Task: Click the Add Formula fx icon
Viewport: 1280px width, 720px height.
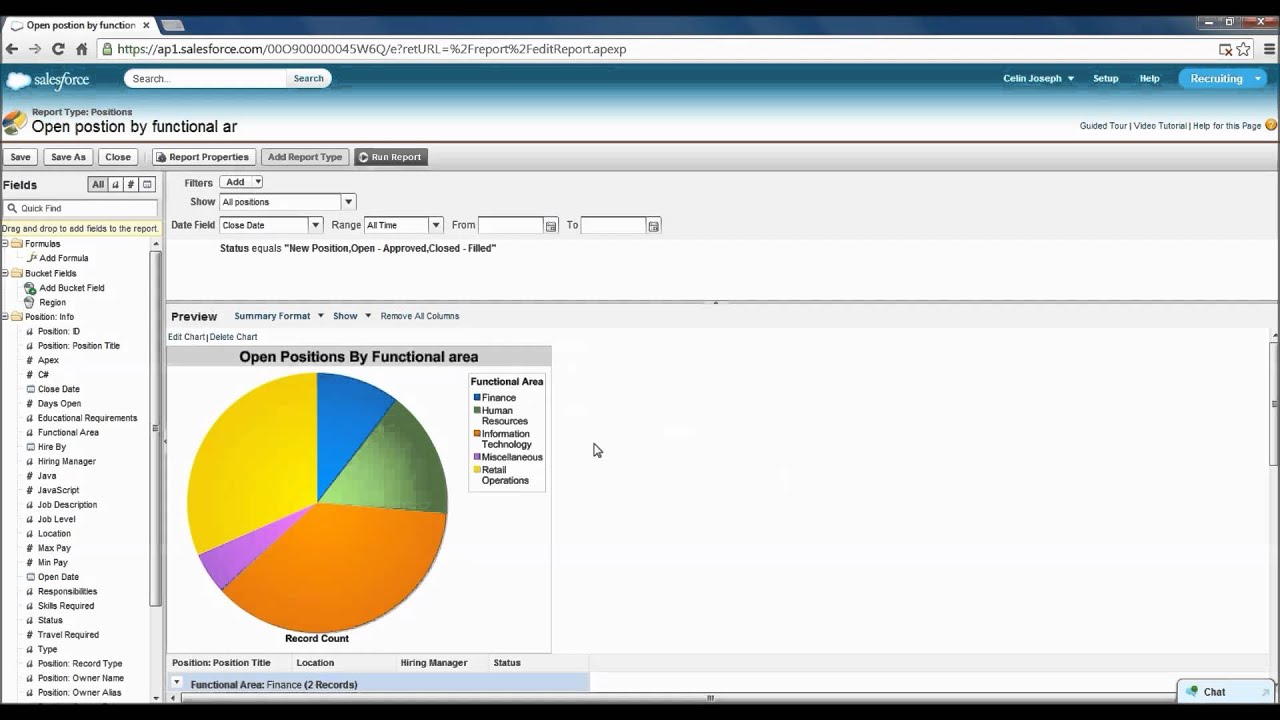Action: 31,258
